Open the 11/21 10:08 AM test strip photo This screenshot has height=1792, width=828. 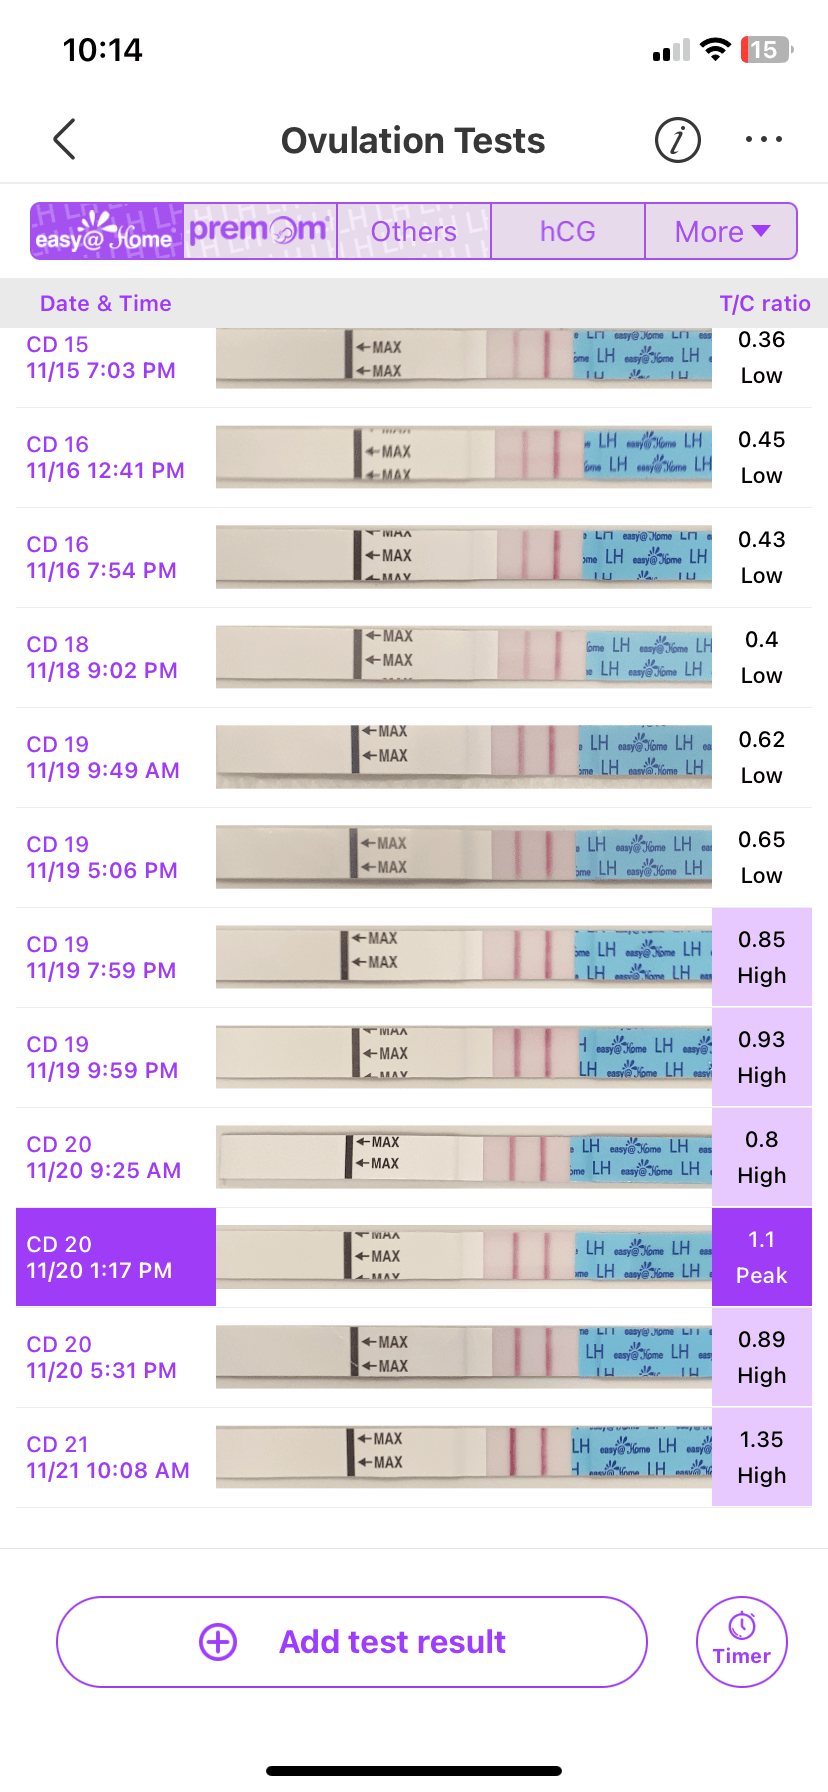coord(463,1456)
